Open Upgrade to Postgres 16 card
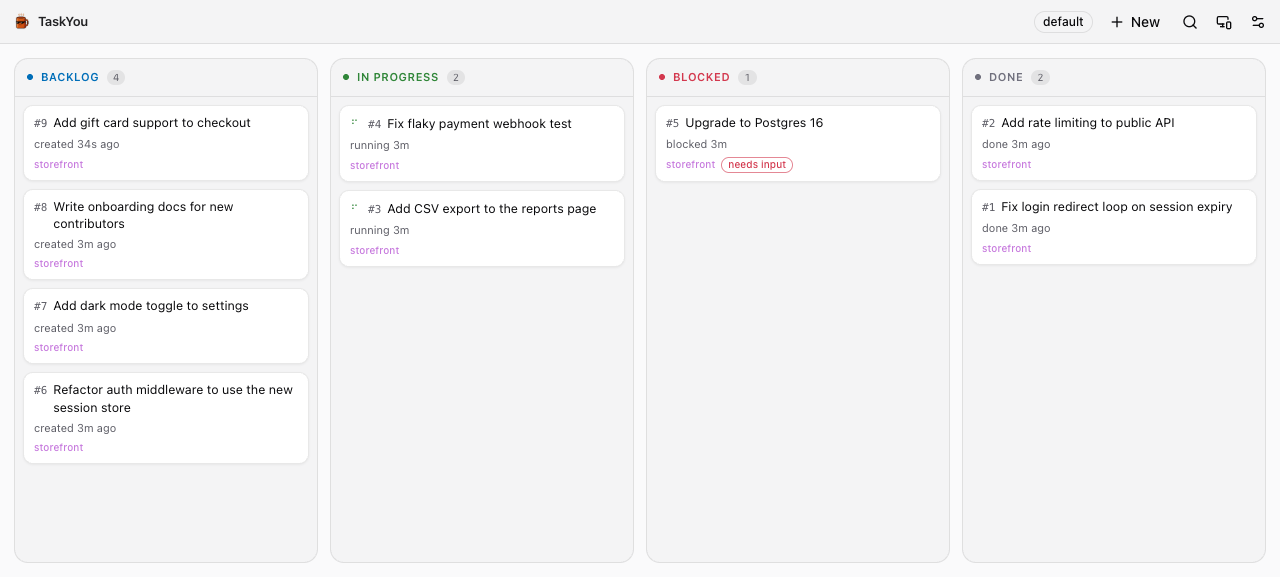The height and width of the screenshot is (577, 1280). (x=798, y=144)
